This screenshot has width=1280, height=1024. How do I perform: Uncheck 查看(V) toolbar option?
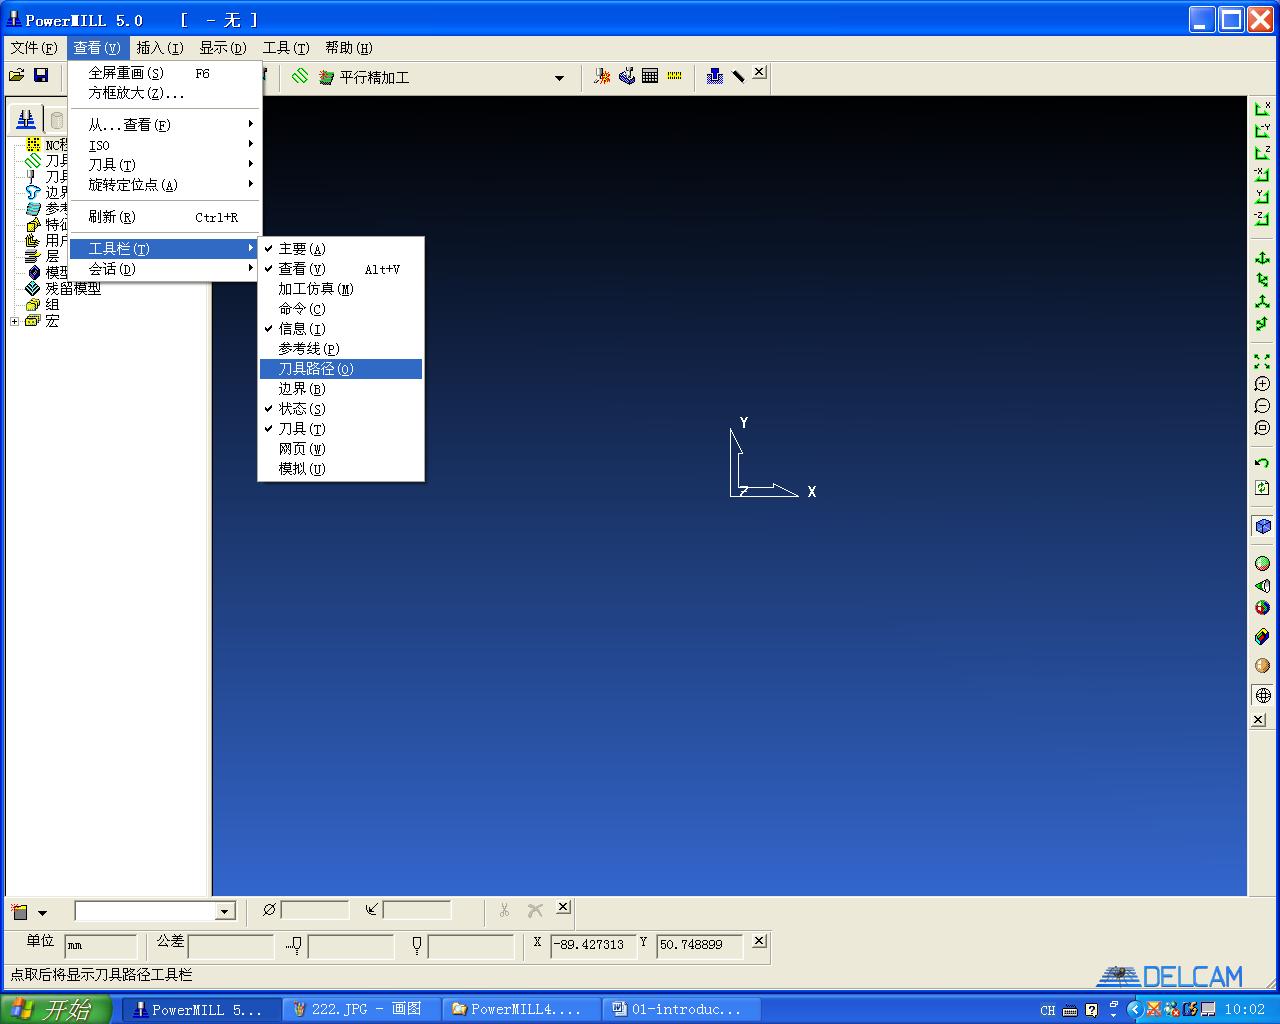(x=341, y=269)
